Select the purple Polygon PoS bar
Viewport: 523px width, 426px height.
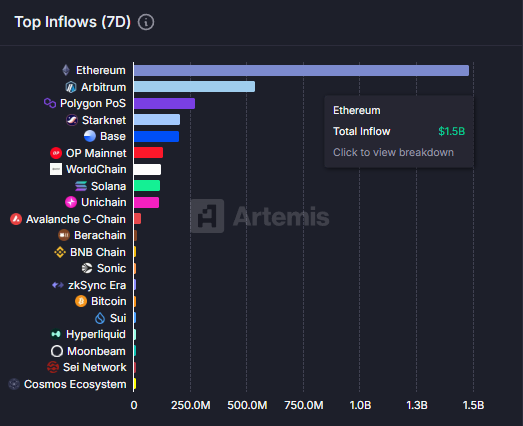(x=164, y=103)
